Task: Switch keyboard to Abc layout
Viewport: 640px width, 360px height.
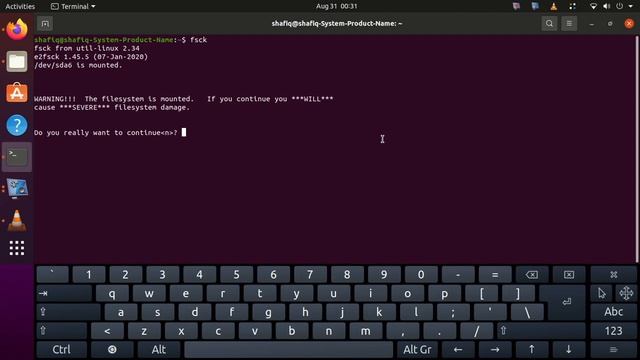Action: pos(613,312)
